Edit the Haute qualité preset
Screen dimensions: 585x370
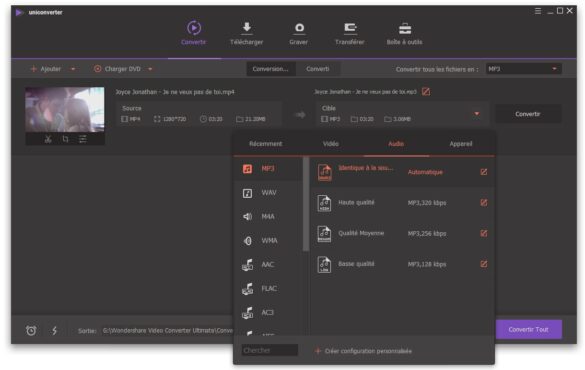[484, 203]
